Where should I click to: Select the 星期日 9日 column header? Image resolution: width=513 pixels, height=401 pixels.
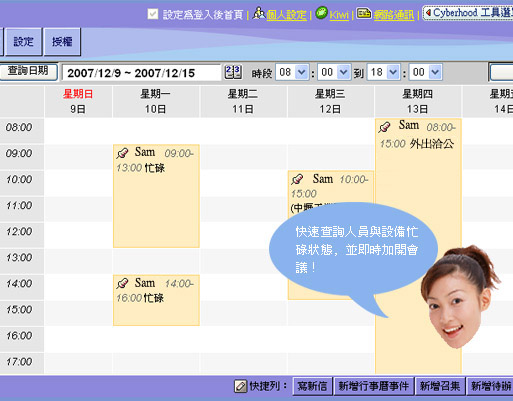click(x=78, y=101)
